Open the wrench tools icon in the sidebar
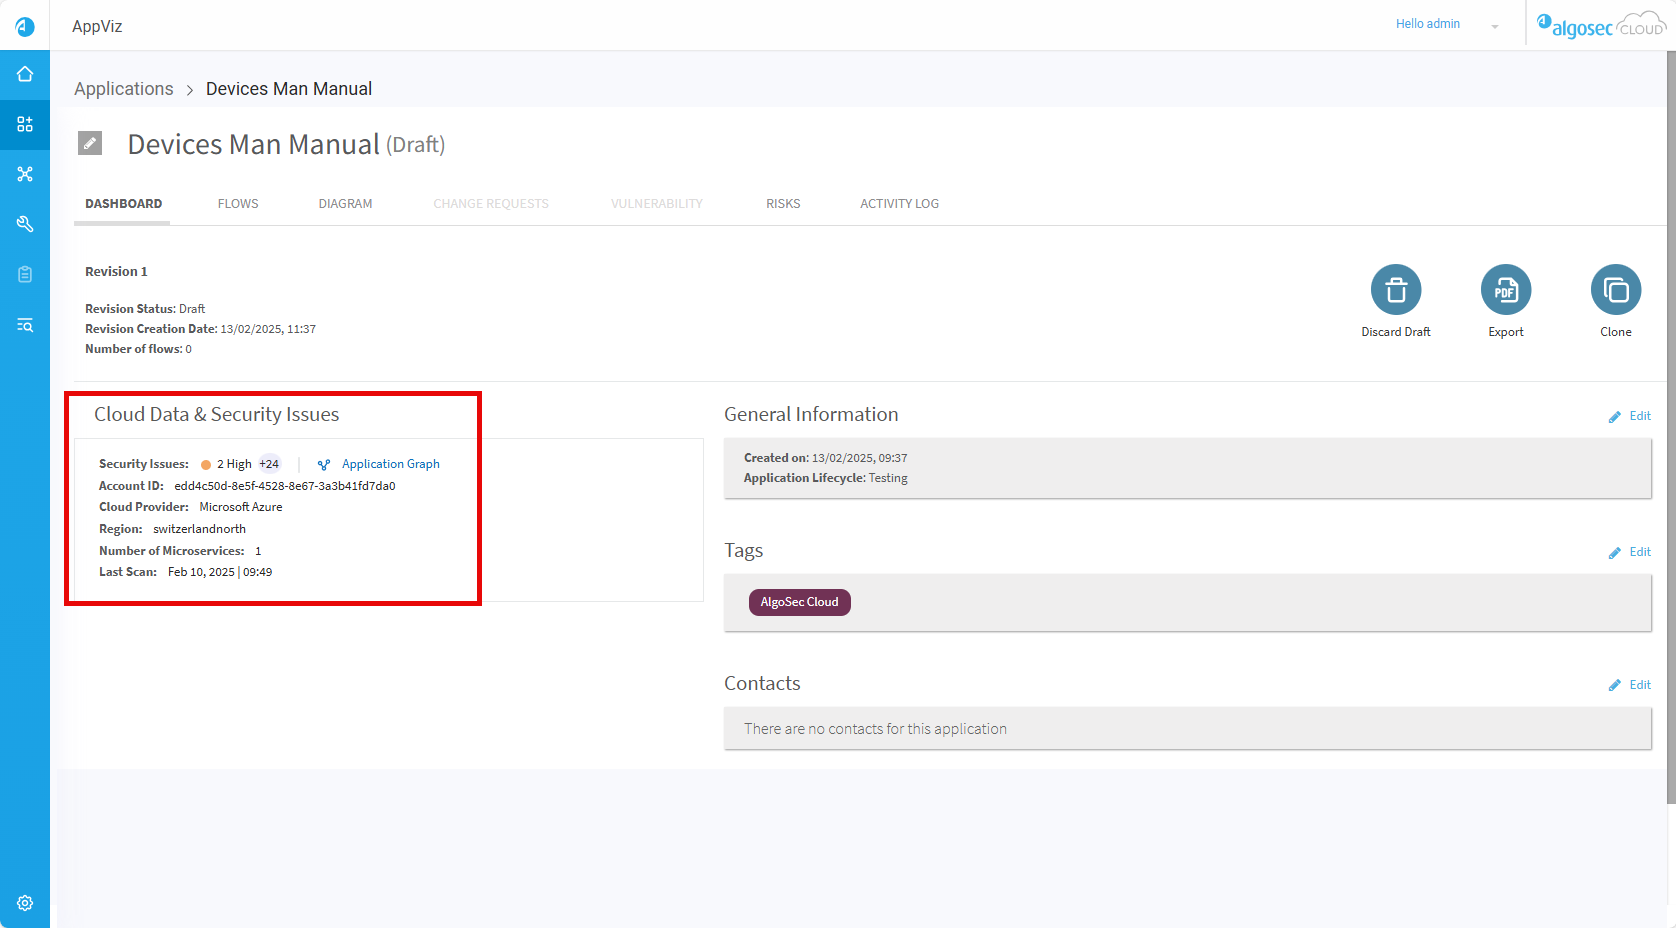The width and height of the screenshot is (1676, 928). 25,224
